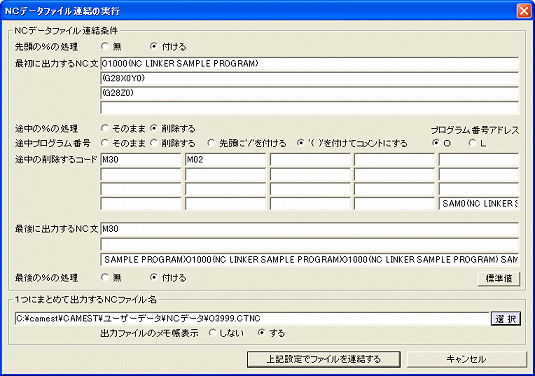Click the empty fourth initial NC line field

[x=309, y=108]
